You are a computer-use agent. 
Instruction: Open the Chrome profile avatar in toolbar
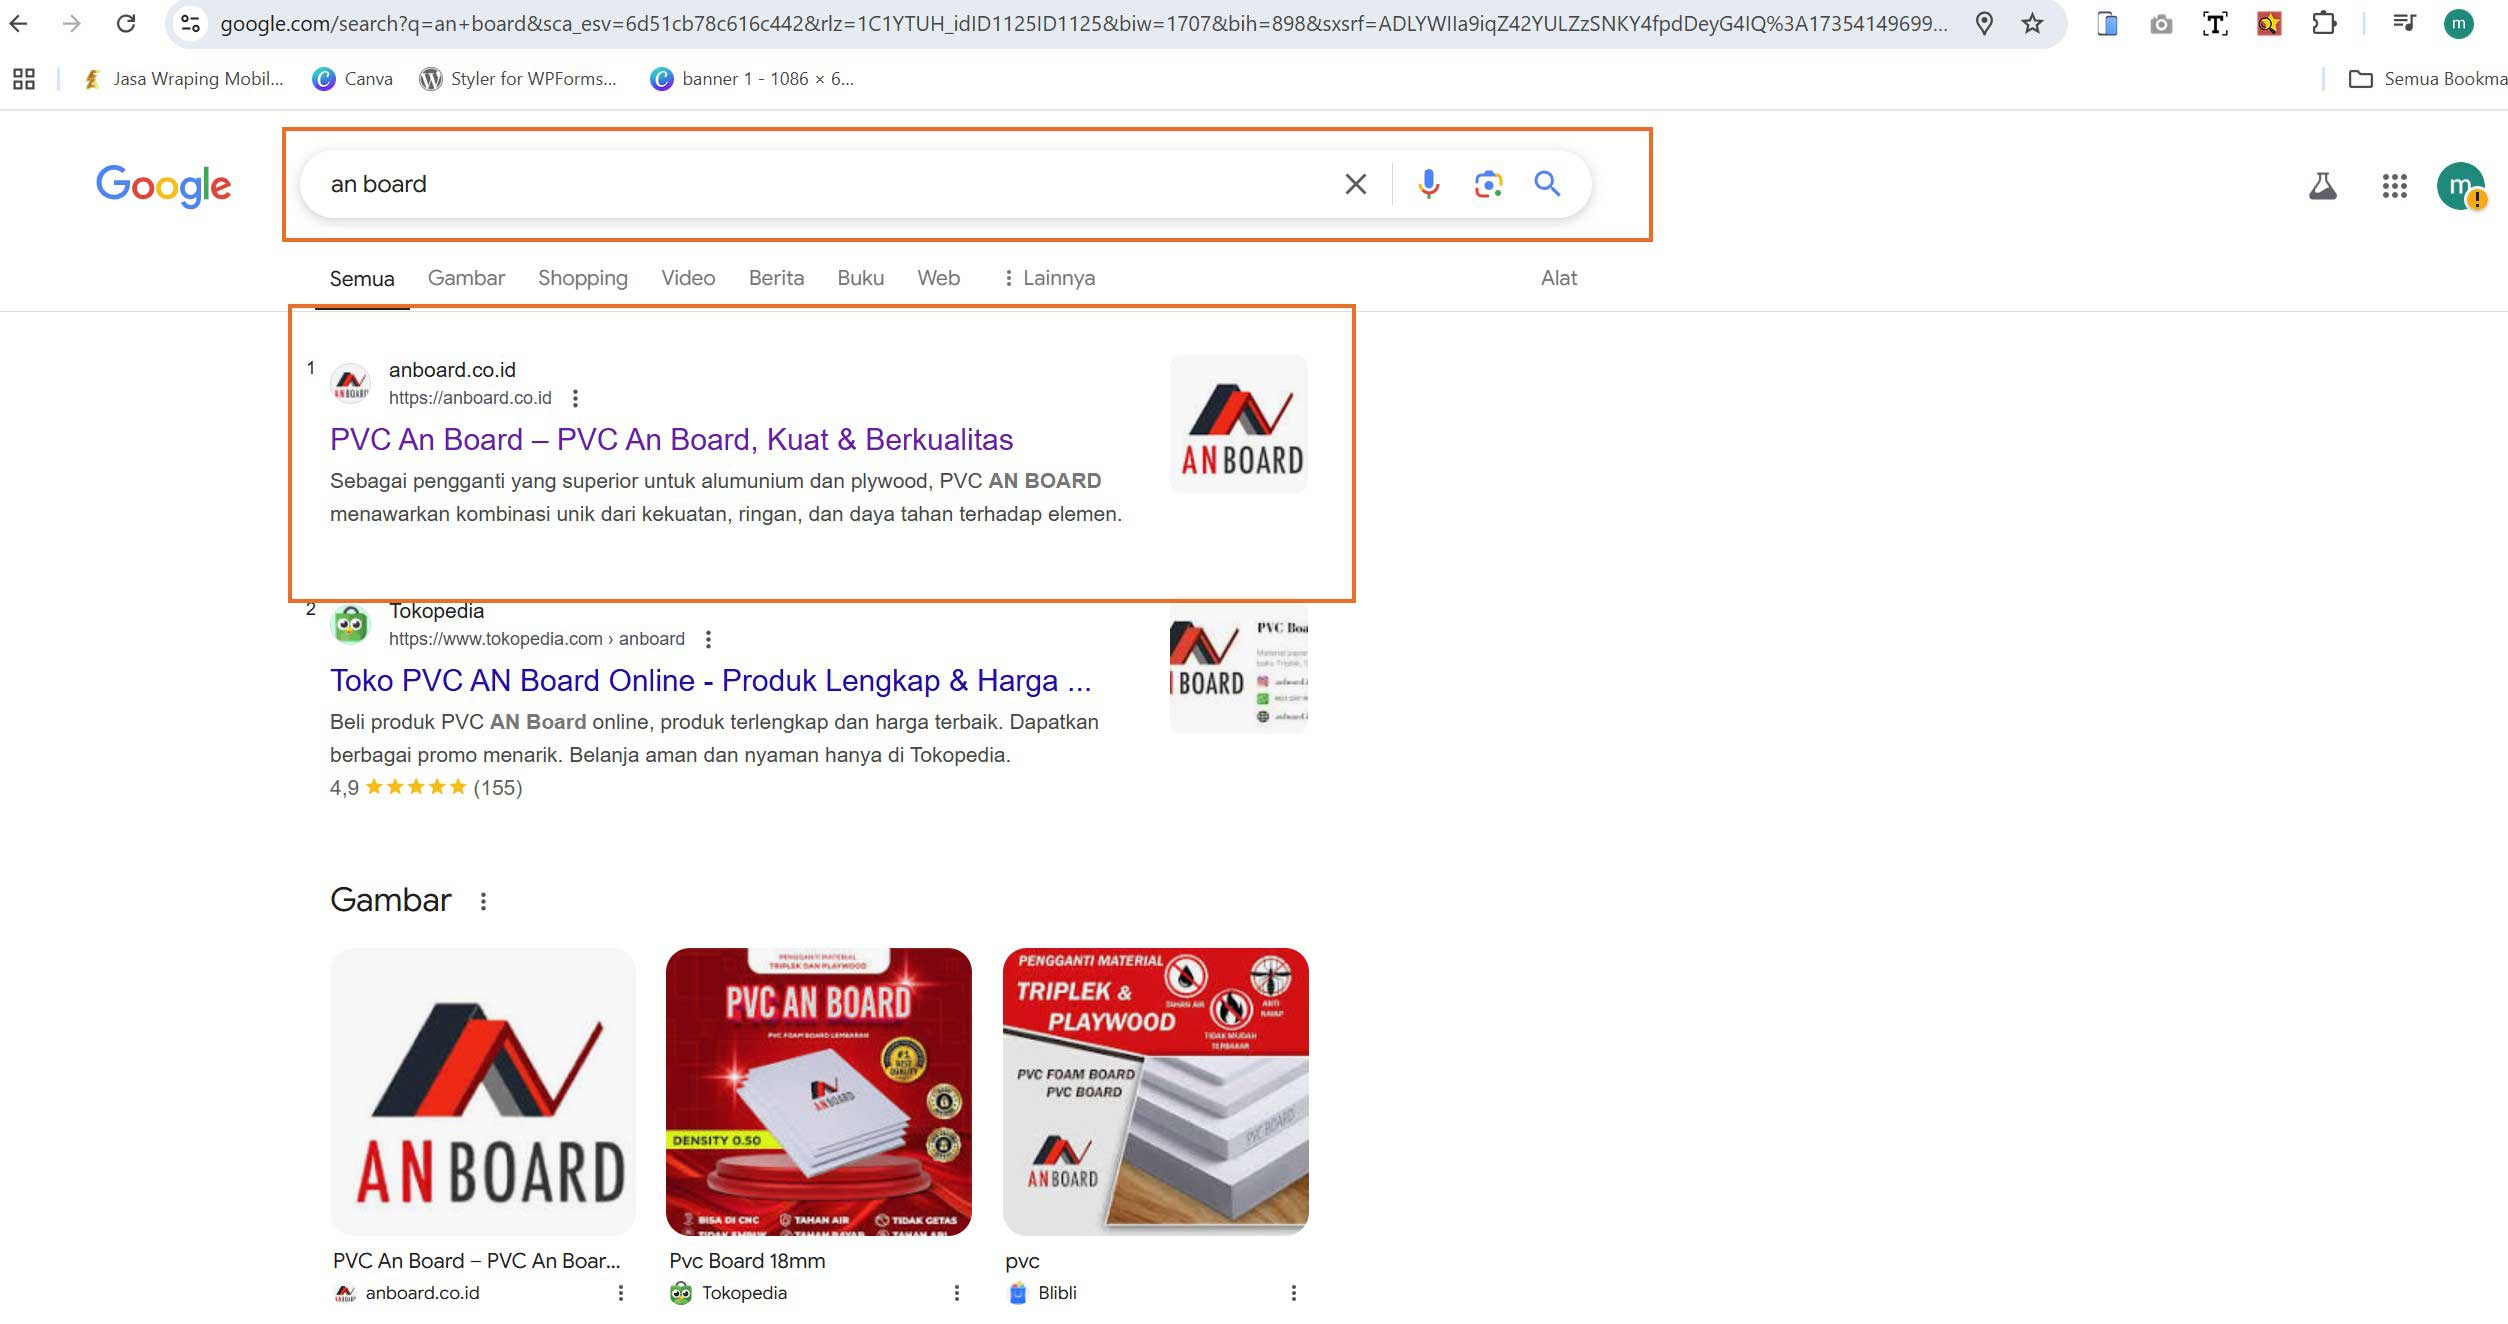[x=2458, y=23]
